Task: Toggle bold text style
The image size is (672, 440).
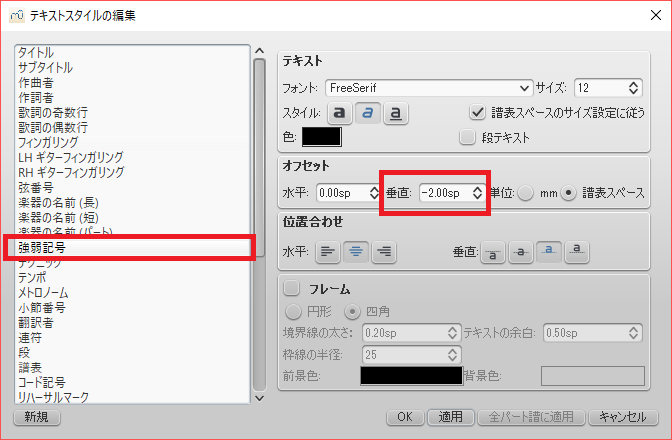Action: pyautogui.click(x=339, y=113)
